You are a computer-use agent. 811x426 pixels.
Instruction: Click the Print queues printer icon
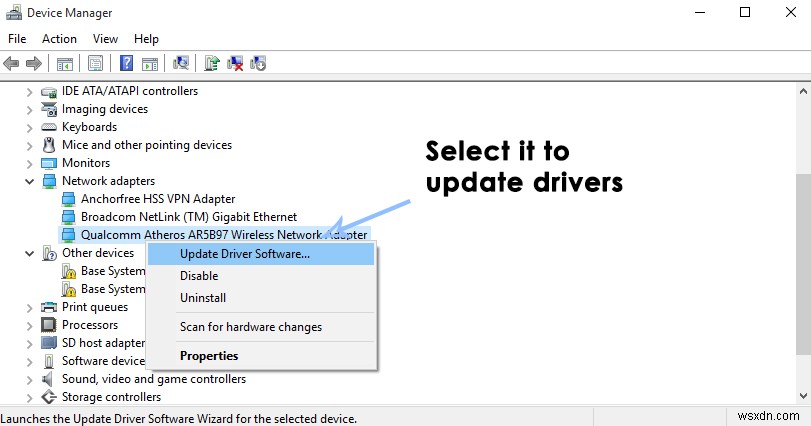click(x=49, y=307)
